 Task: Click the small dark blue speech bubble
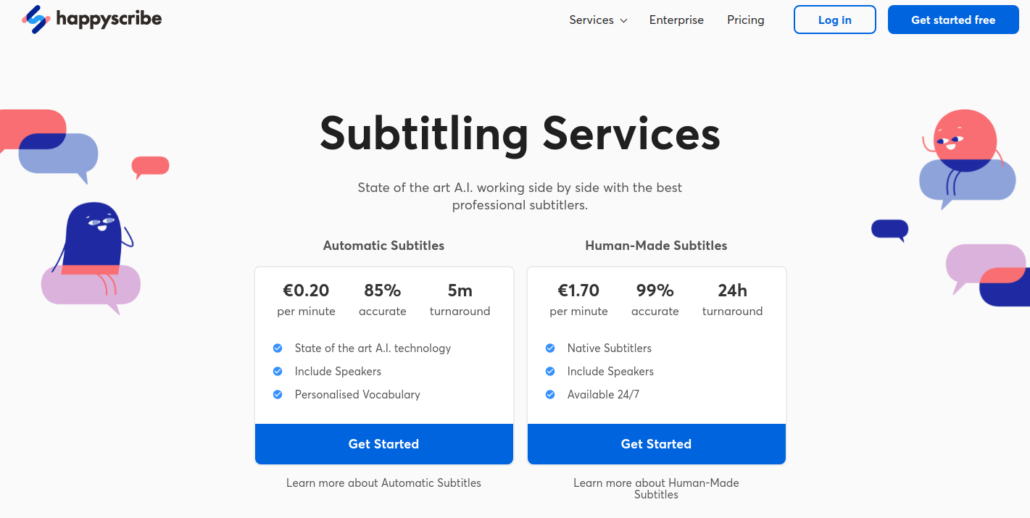click(x=890, y=230)
